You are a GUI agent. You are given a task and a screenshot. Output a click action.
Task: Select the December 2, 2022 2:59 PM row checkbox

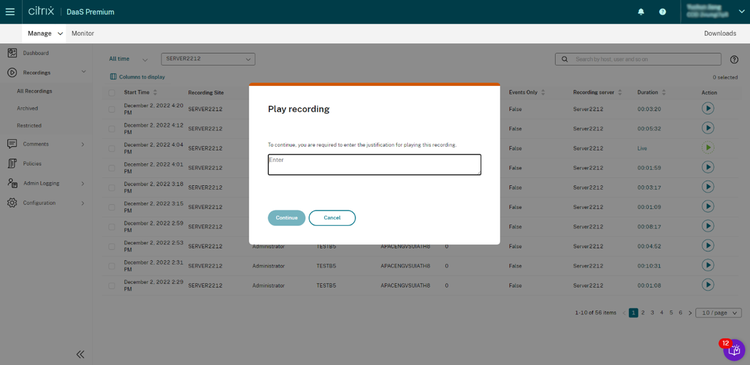[111, 227]
